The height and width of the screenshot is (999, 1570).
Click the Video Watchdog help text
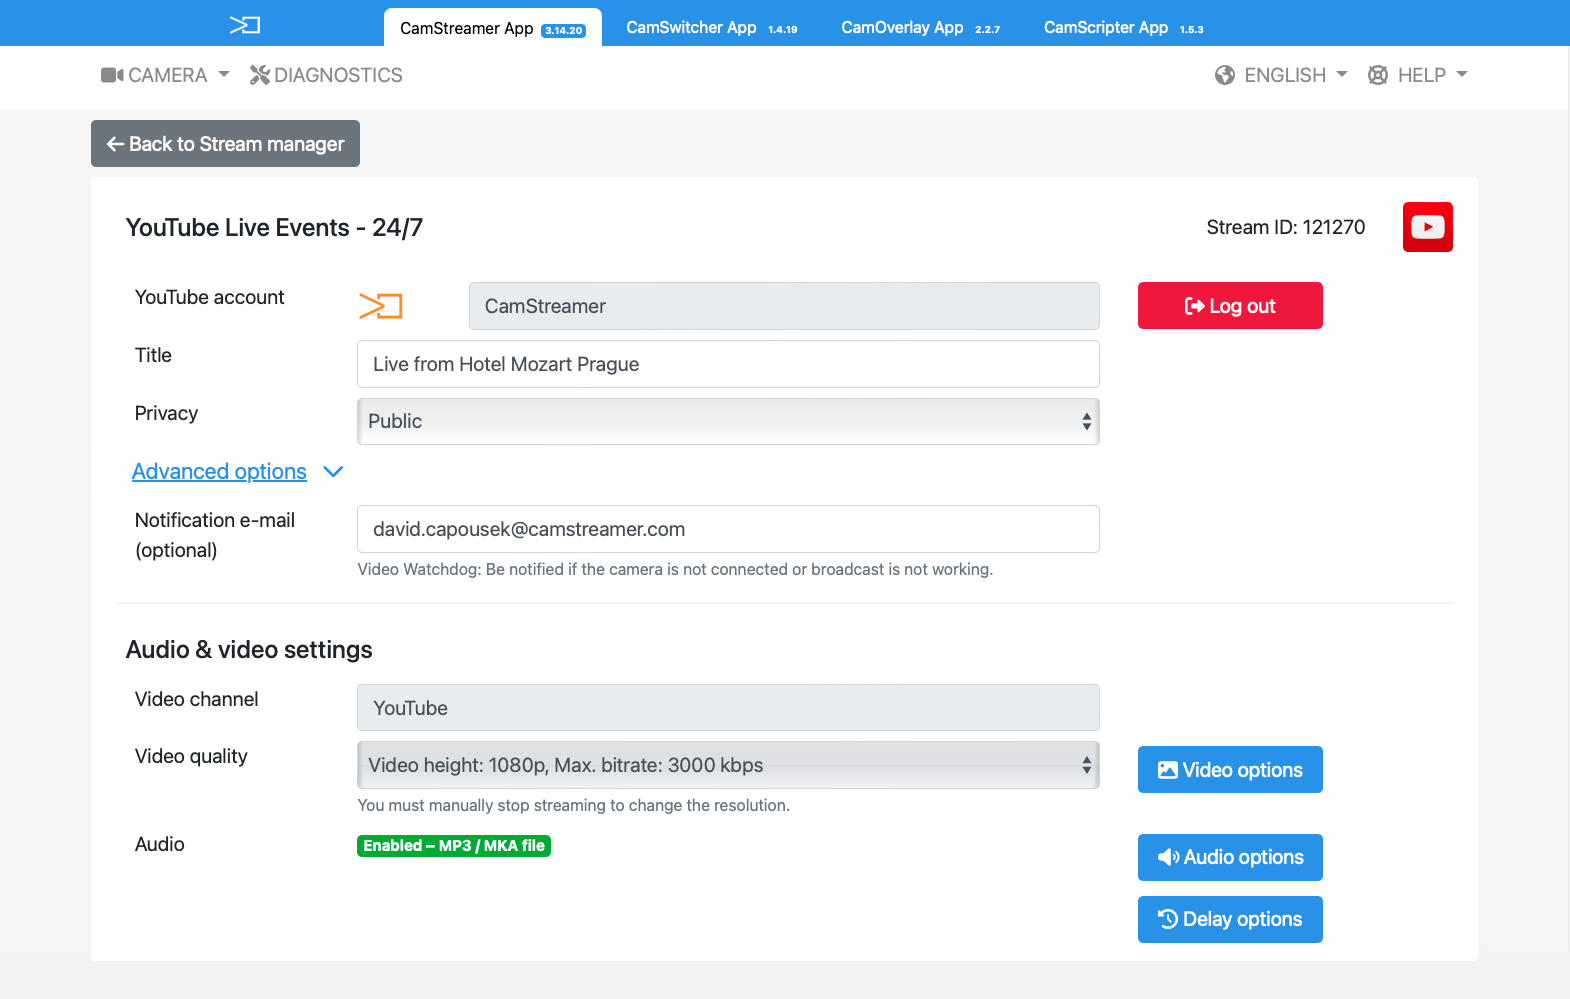point(675,569)
